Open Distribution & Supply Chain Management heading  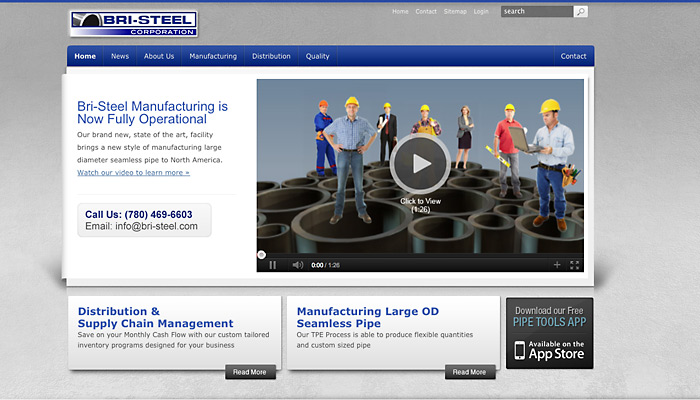click(x=155, y=317)
